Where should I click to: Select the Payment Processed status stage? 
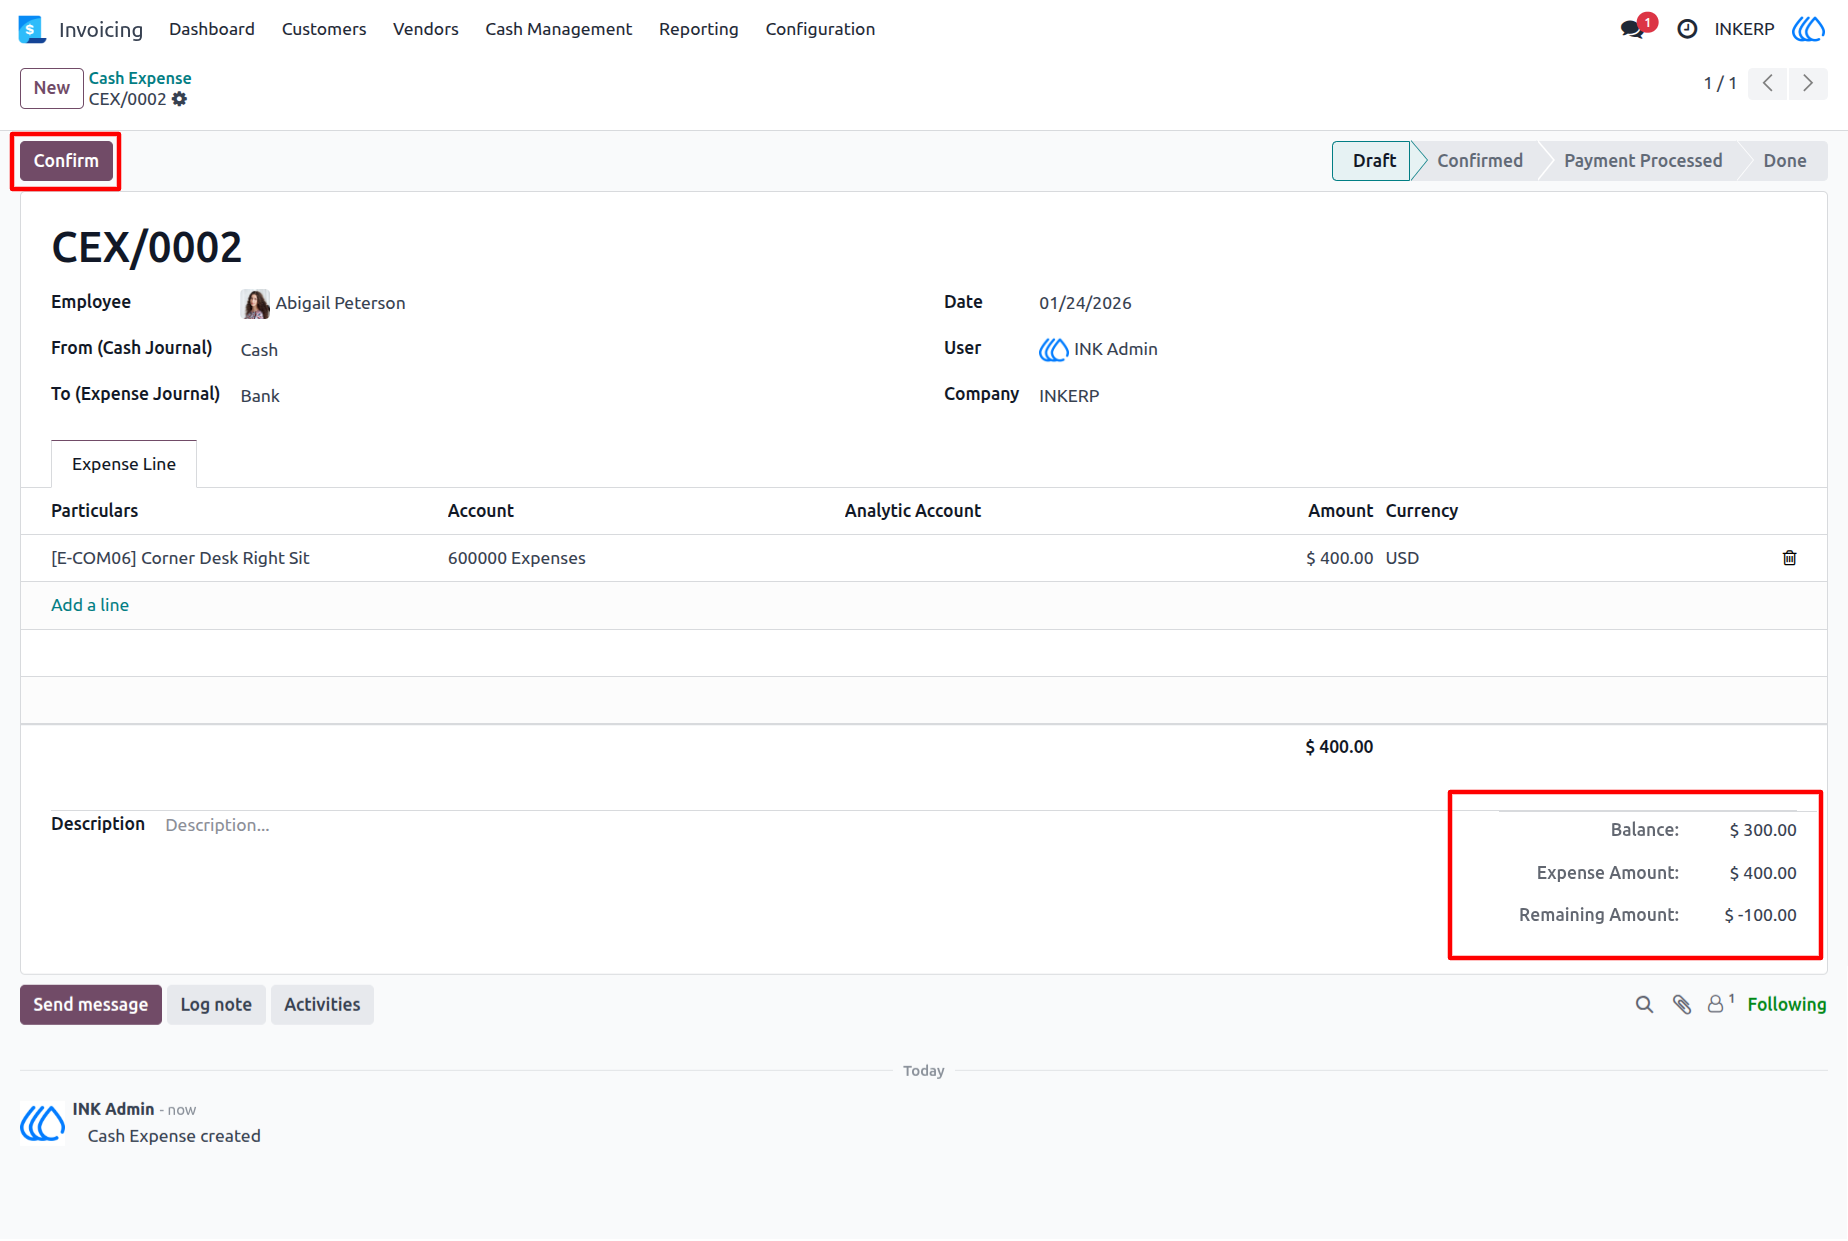(x=1643, y=161)
